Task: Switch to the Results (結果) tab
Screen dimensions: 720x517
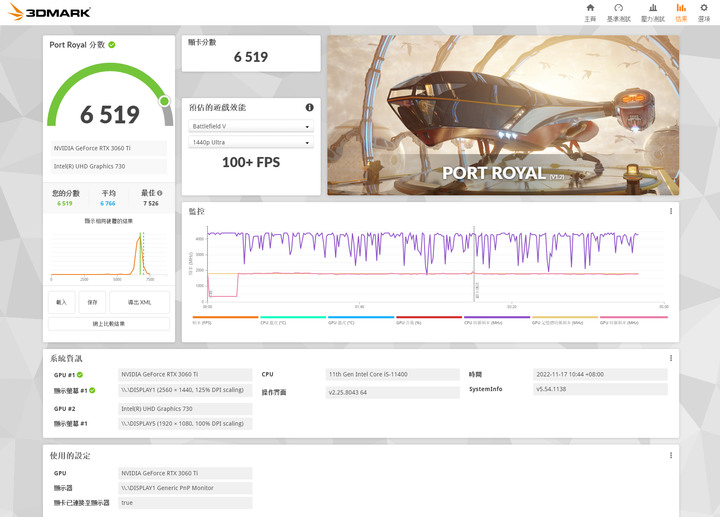Action: click(x=681, y=11)
